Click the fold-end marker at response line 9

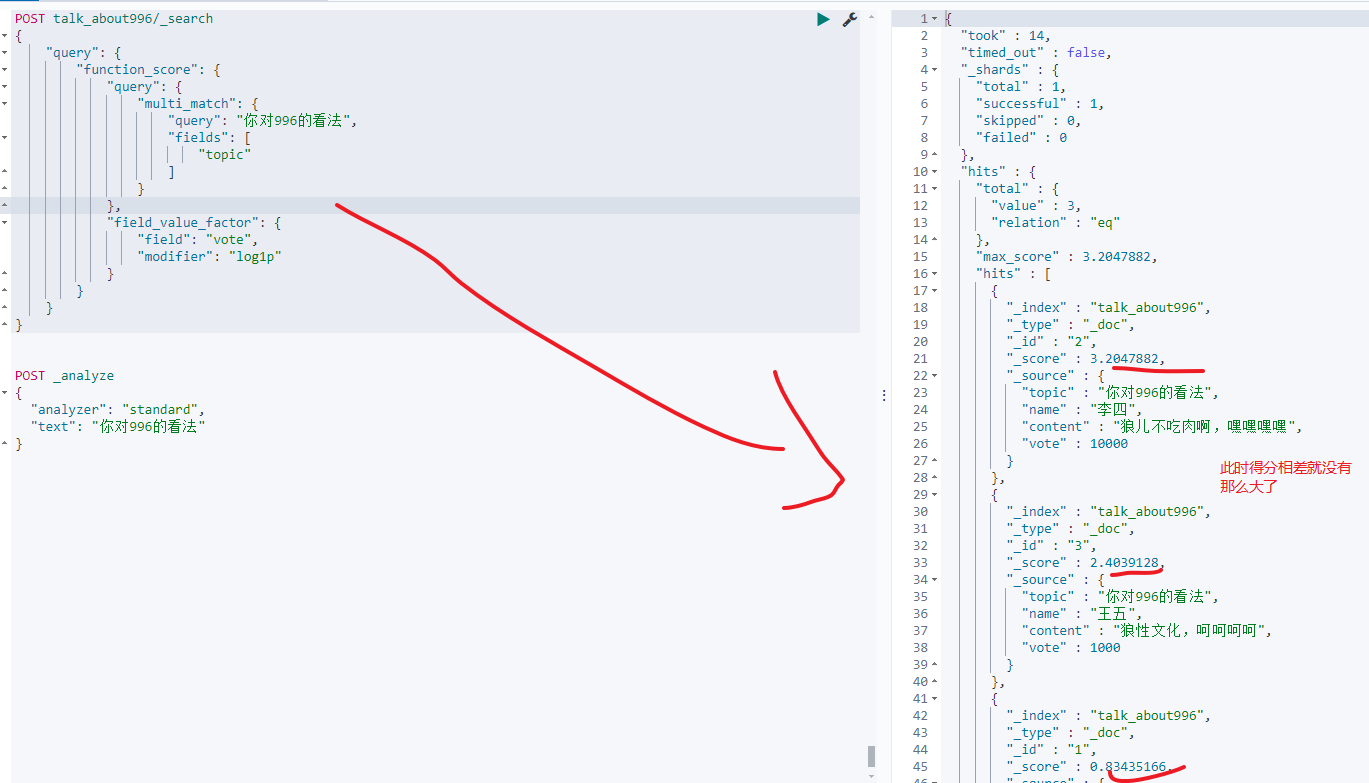click(935, 155)
